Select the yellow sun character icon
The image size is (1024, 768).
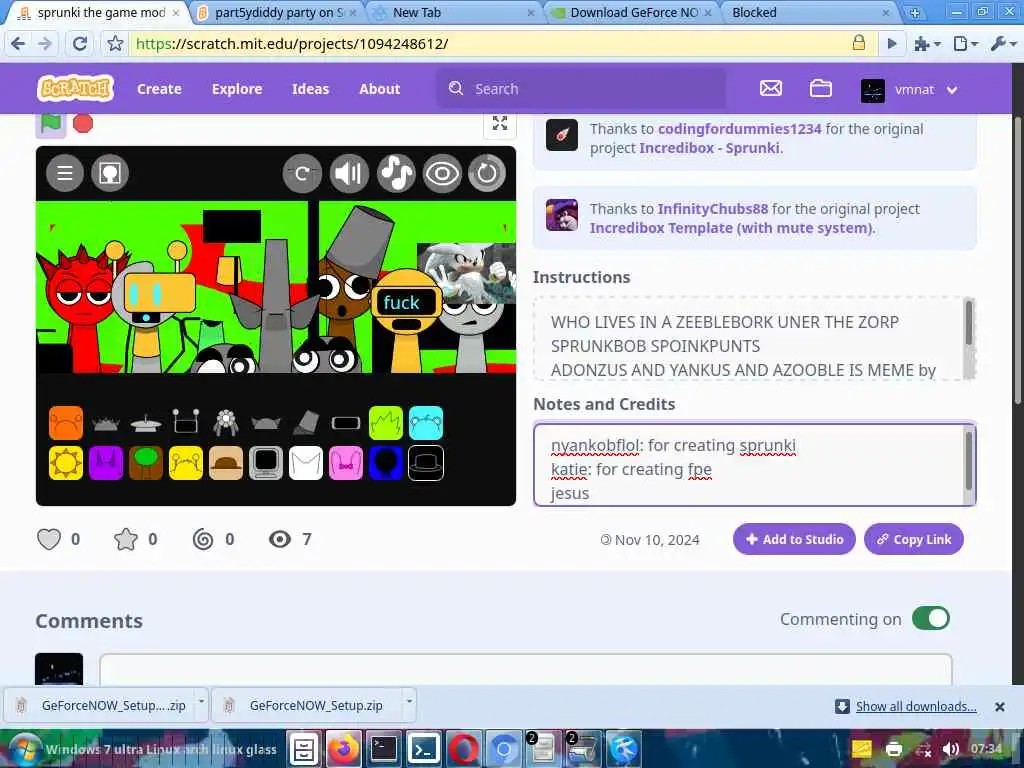66,463
